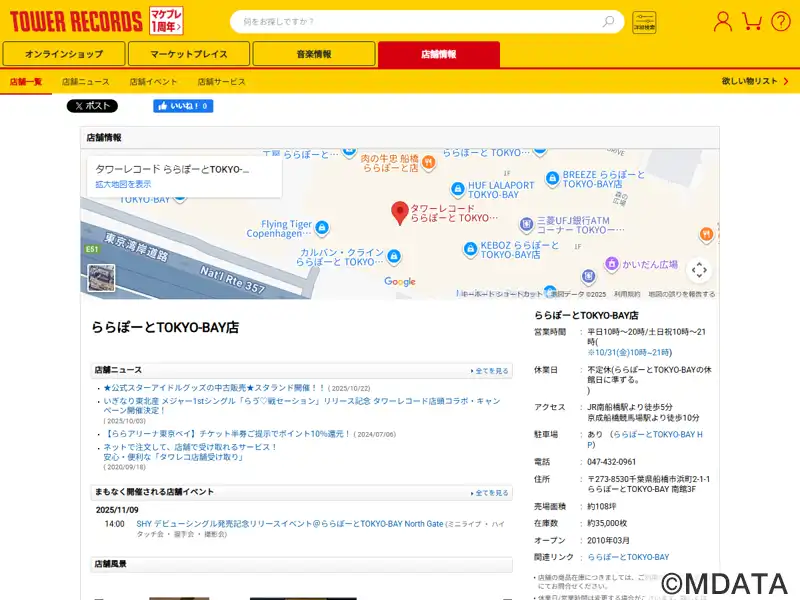Screen dimensions: 800x600
Task: Click the Facebook いいね! button
Action: click(183, 106)
